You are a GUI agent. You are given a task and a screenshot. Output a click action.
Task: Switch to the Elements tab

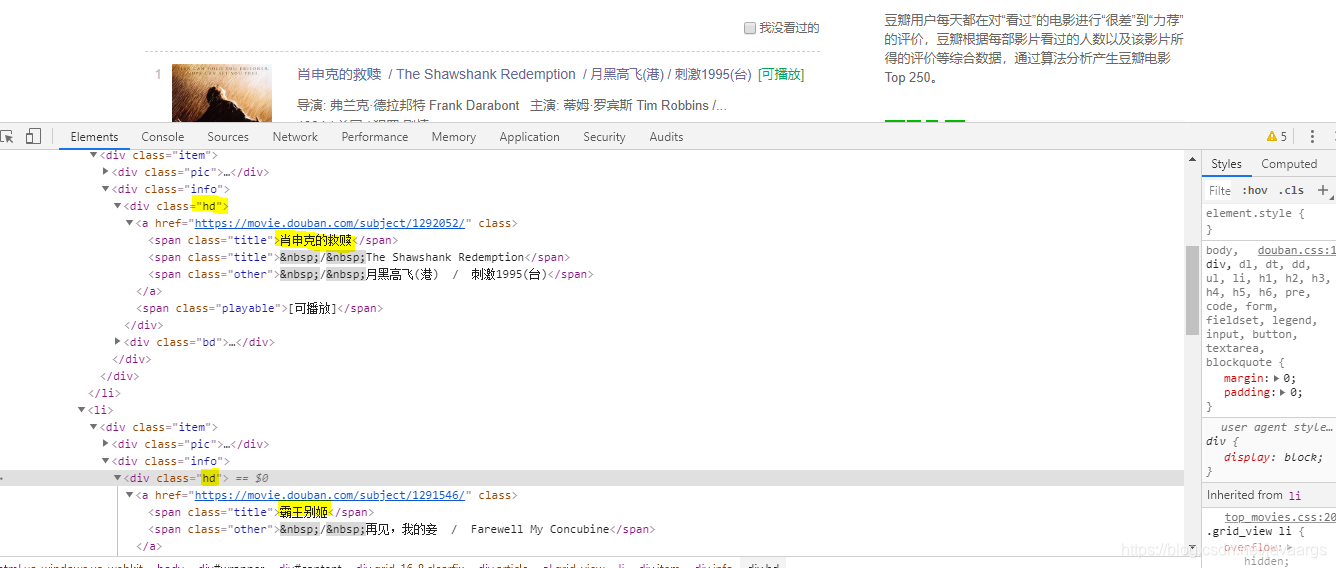coord(94,137)
